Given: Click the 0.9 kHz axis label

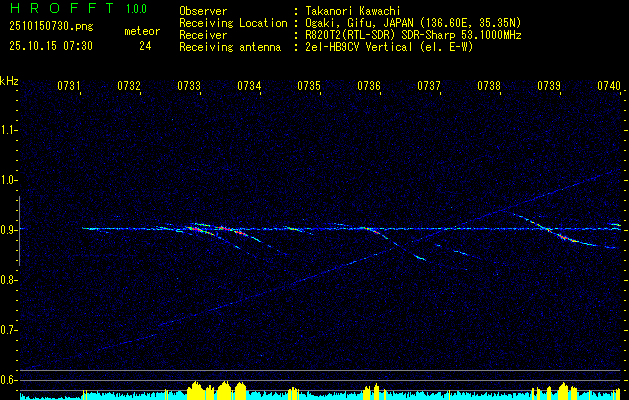Looking at the screenshot, I should click(x=7, y=230).
